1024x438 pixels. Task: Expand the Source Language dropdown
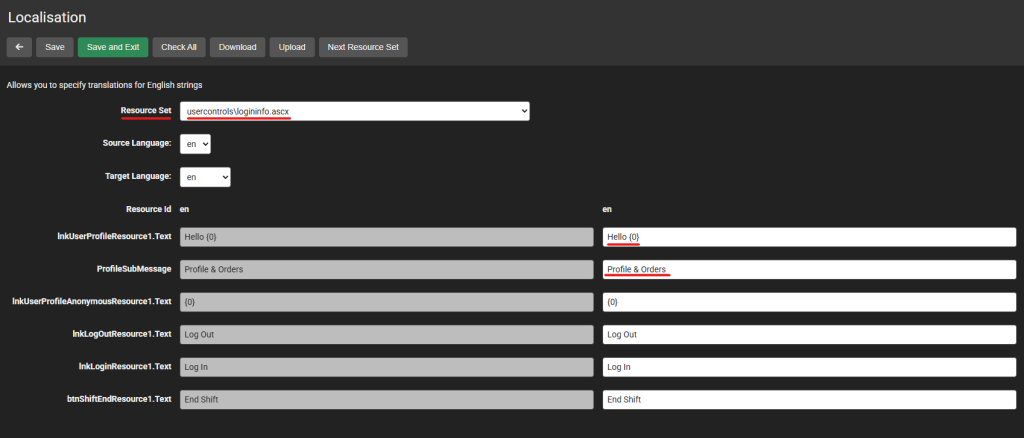click(195, 144)
